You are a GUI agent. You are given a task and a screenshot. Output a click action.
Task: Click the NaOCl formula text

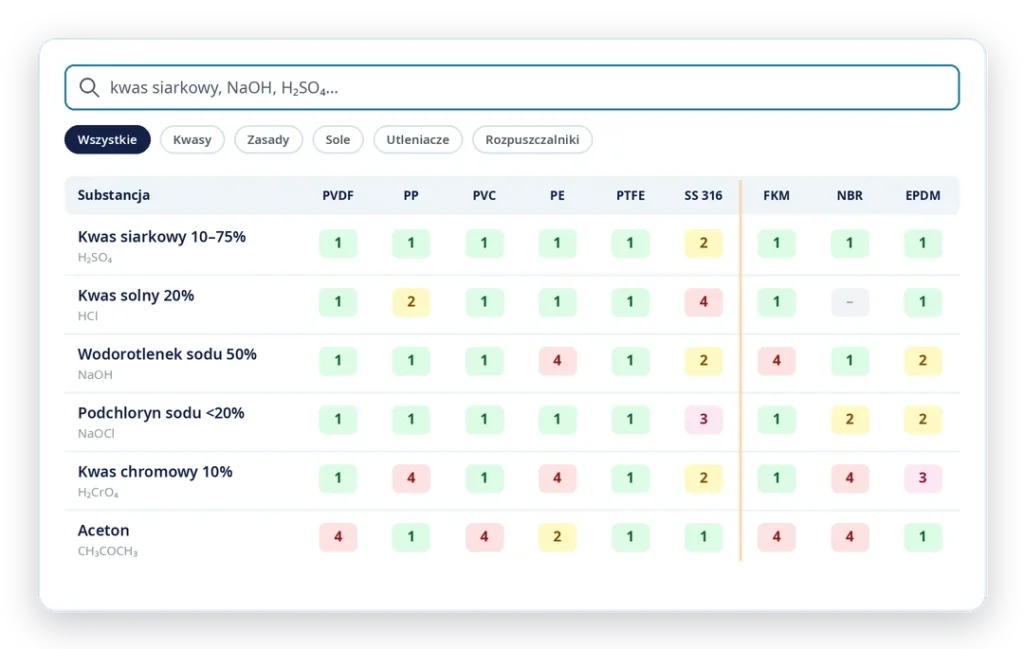(x=96, y=434)
